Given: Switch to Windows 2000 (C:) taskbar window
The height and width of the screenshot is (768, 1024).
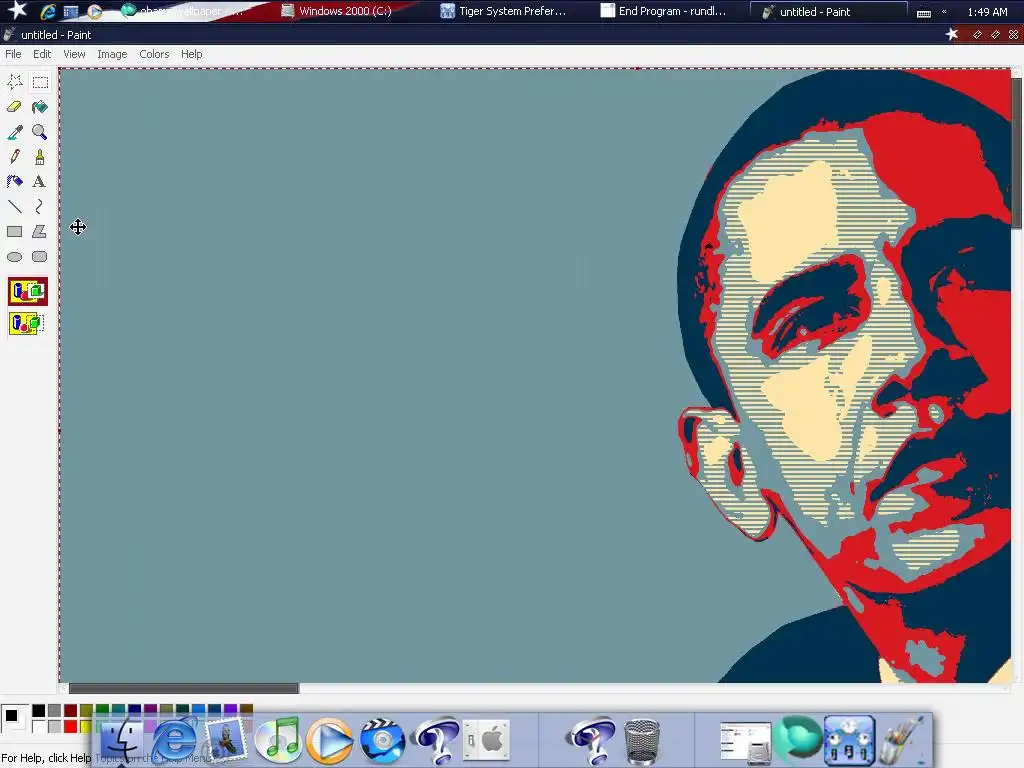Looking at the screenshot, I should click(x=337, y=10).
